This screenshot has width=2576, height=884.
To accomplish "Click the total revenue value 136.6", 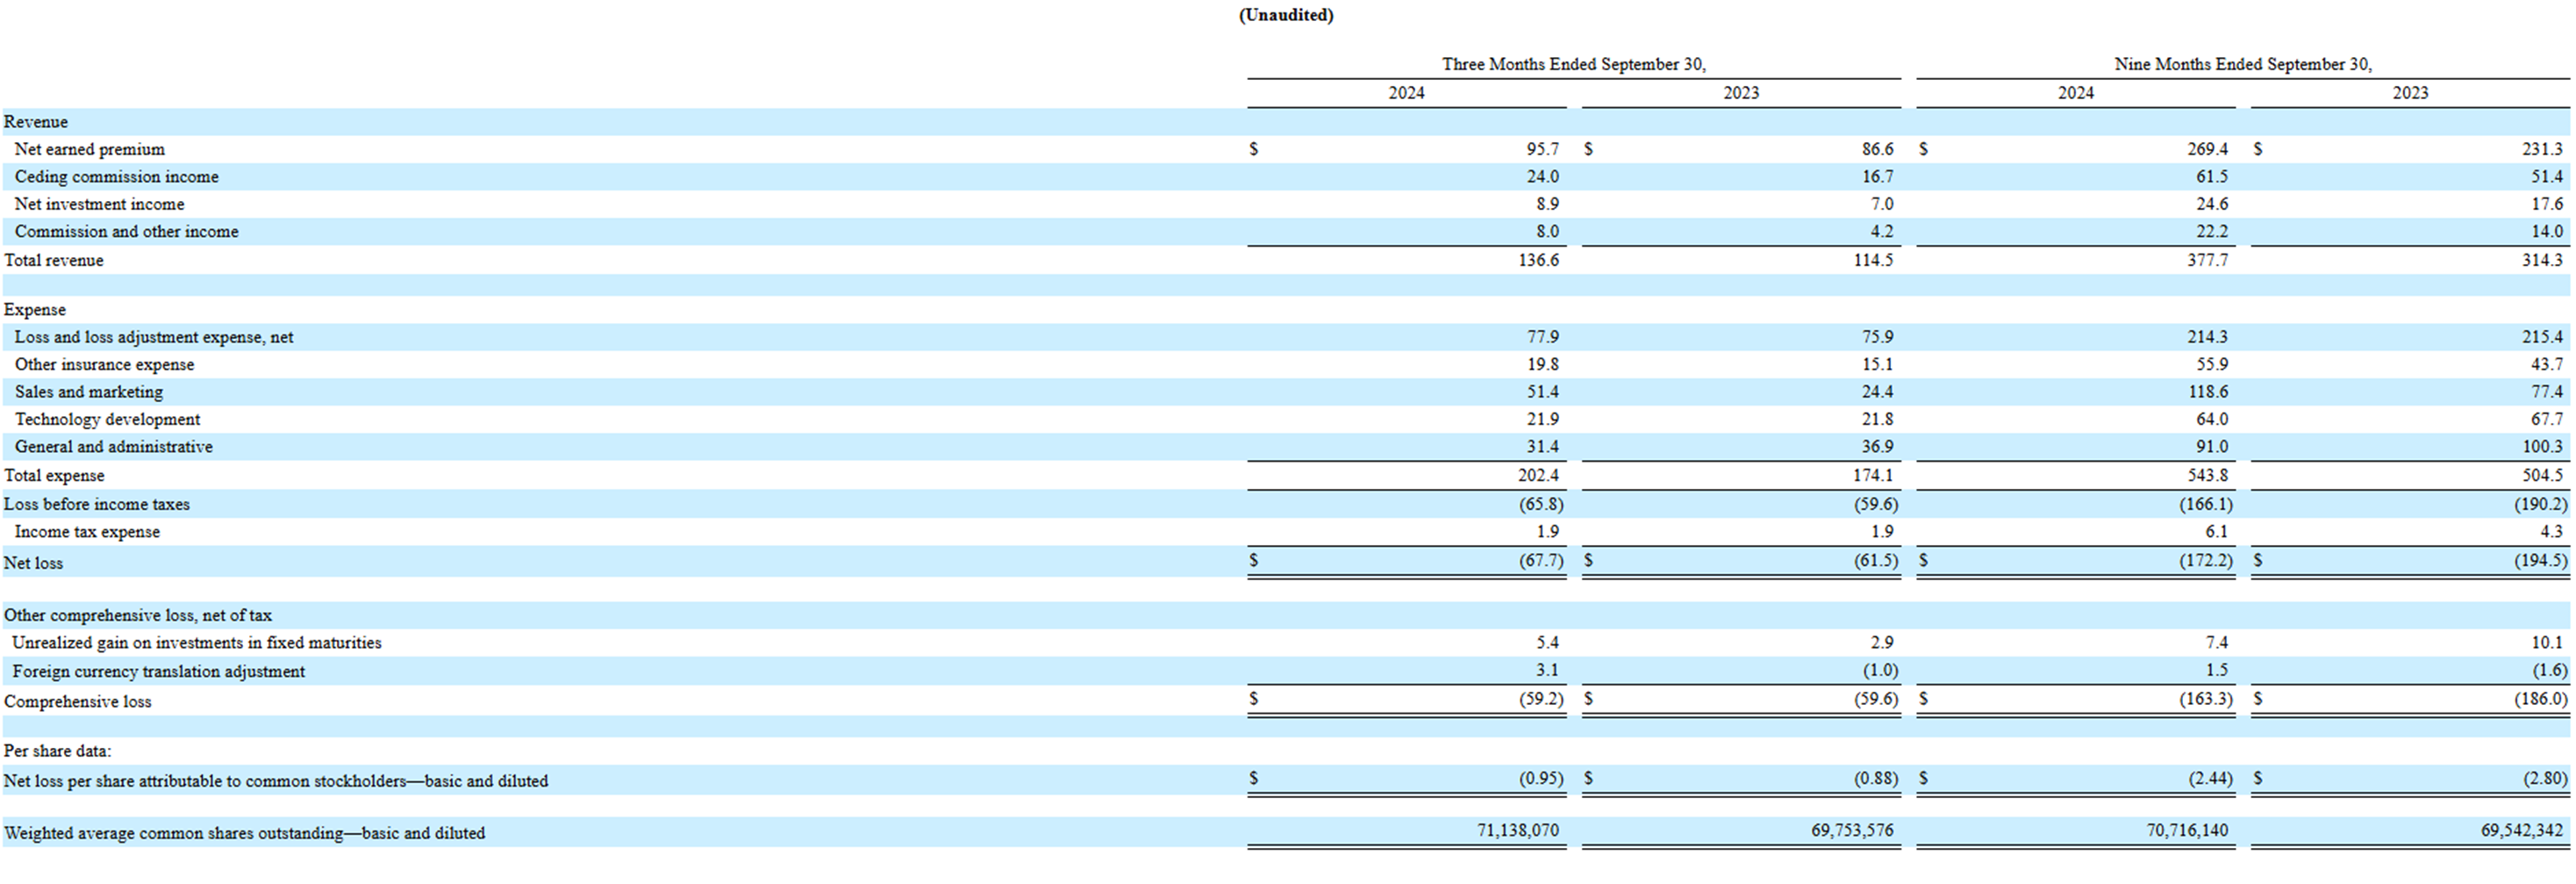I will pyautogui.click(x=1537, y=260).
